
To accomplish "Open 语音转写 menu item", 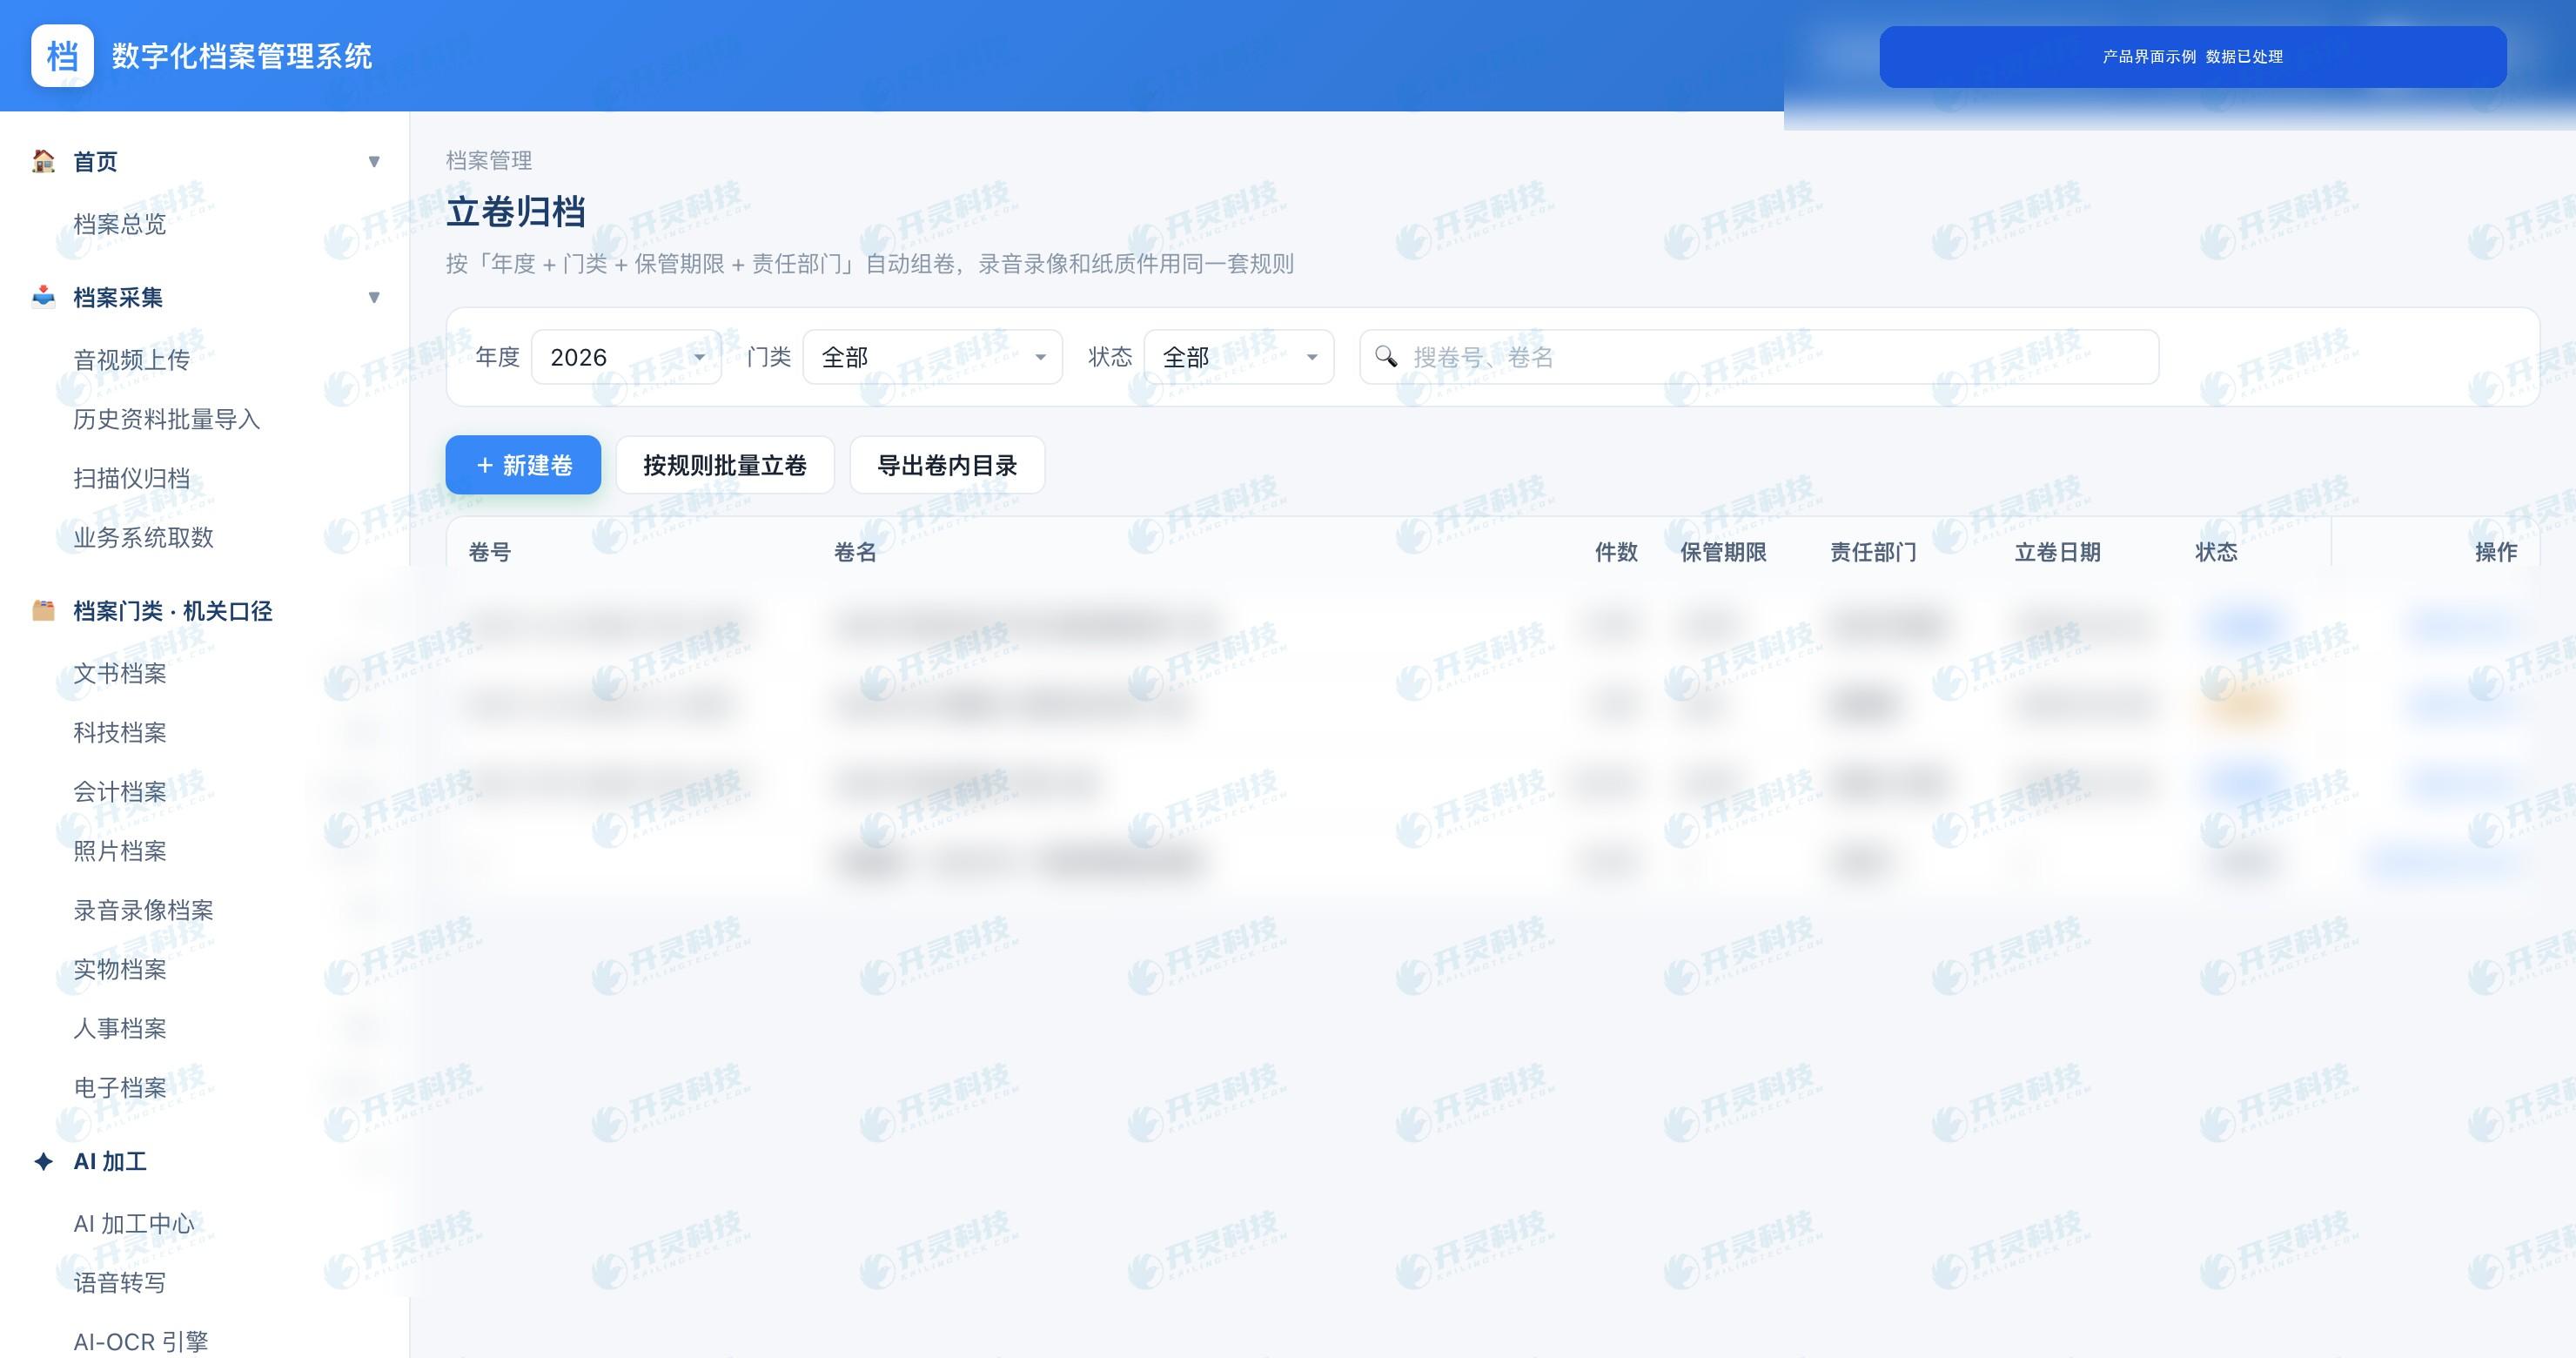I will tap(120, 1282).
